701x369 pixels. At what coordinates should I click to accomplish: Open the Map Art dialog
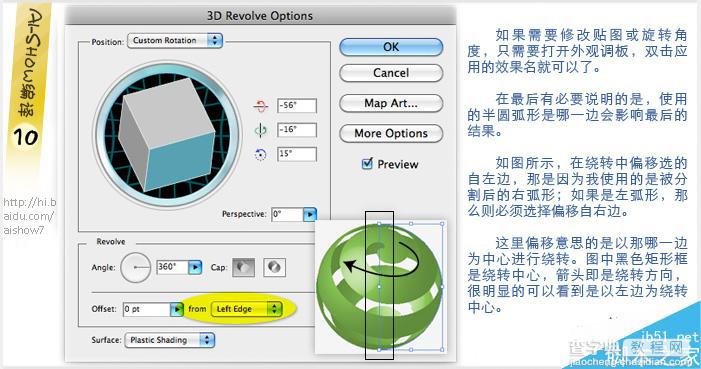tap(391, 103)
